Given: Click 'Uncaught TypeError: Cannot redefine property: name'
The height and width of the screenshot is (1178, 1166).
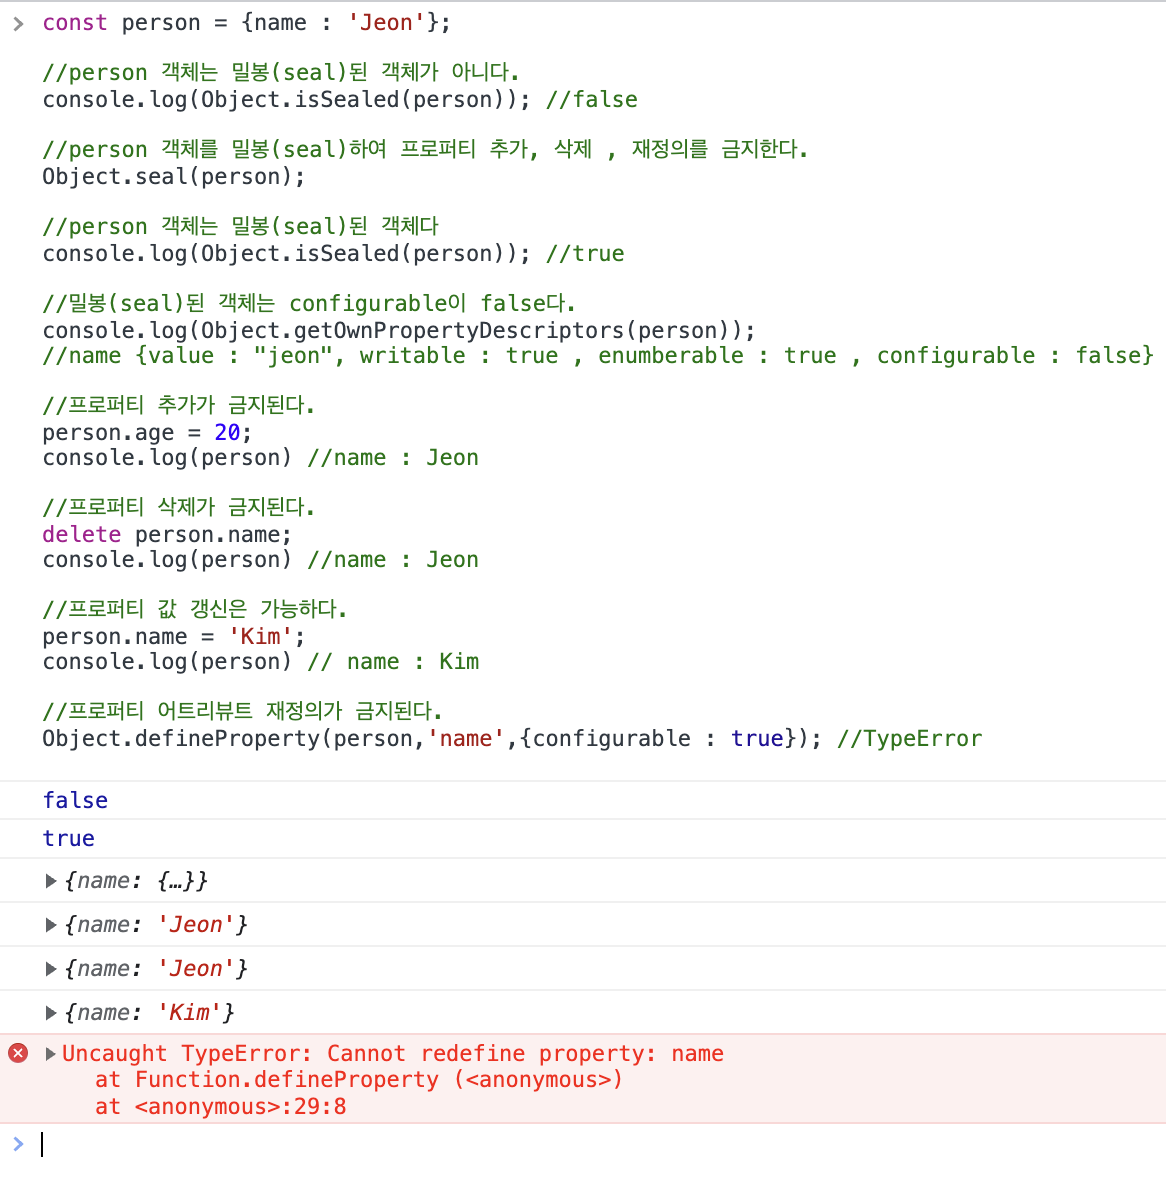Looking at the screenshot, I should coord(393,1053).
